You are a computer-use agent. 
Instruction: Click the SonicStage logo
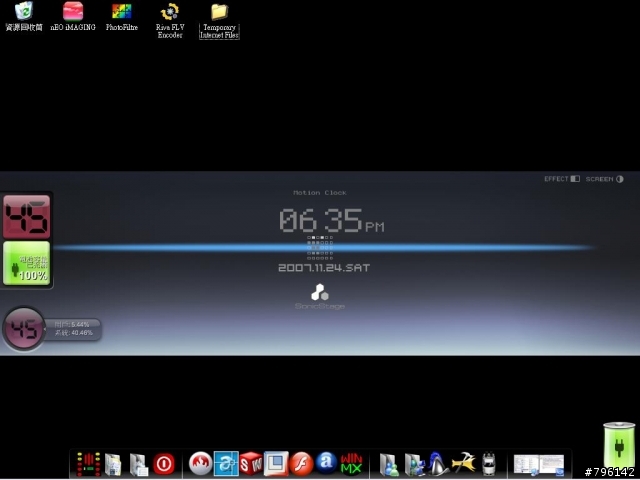320,297
